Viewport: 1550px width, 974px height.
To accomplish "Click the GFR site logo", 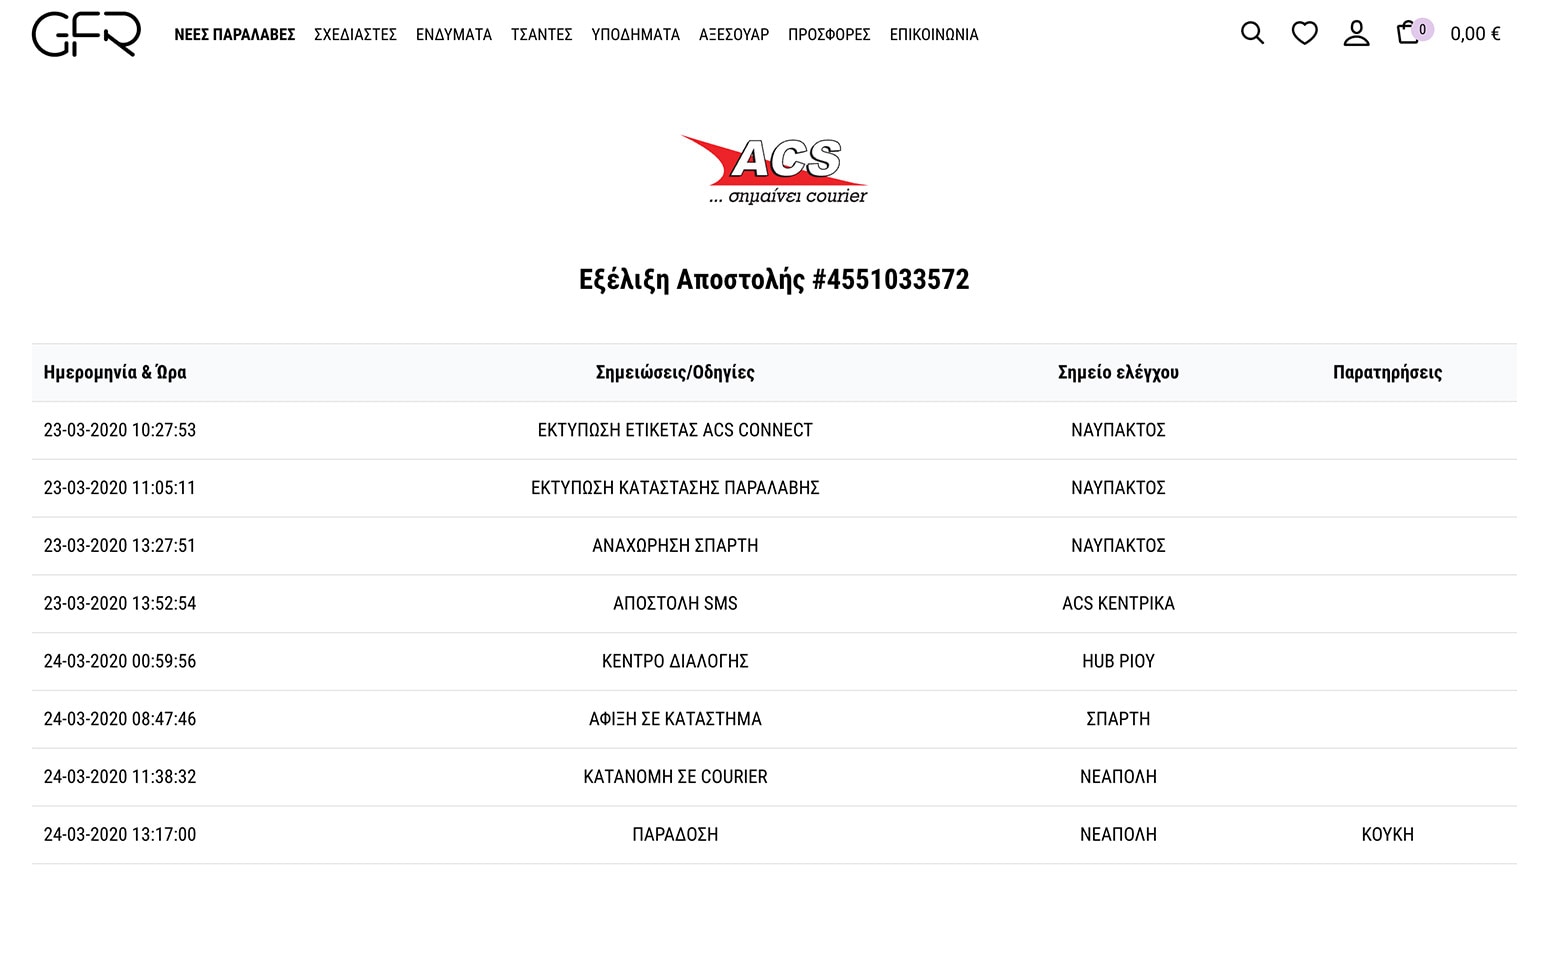I will pyautogui.click(x=86, y=34).
